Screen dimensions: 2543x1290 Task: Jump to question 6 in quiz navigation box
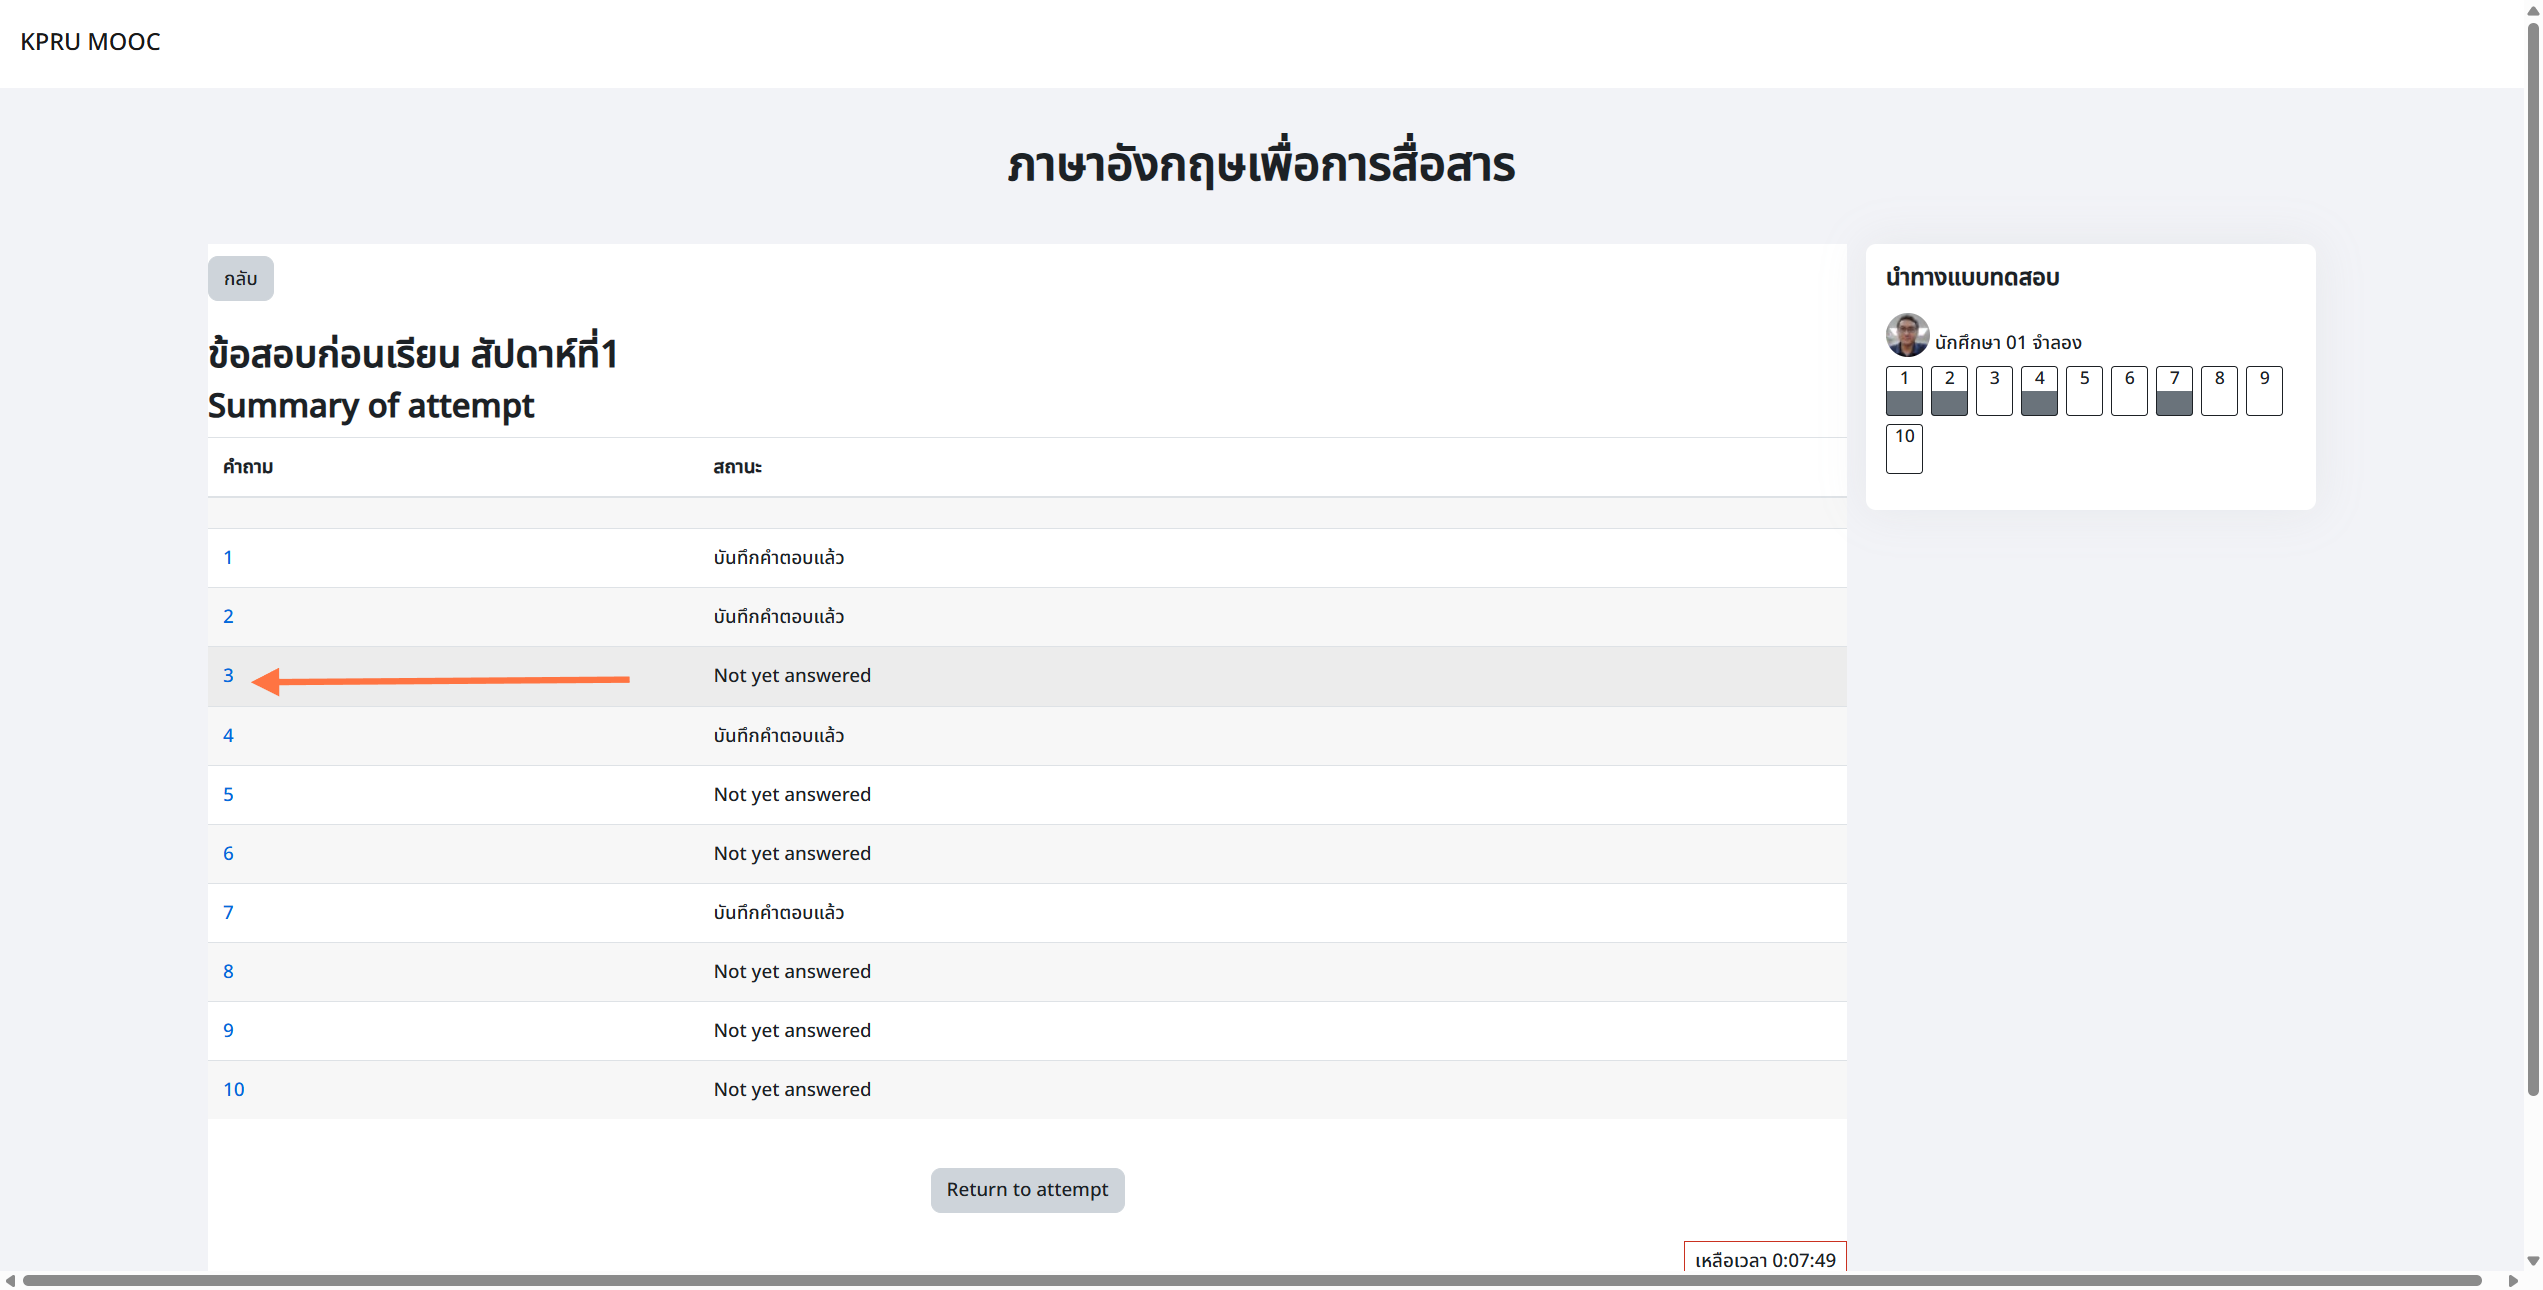2129,391
